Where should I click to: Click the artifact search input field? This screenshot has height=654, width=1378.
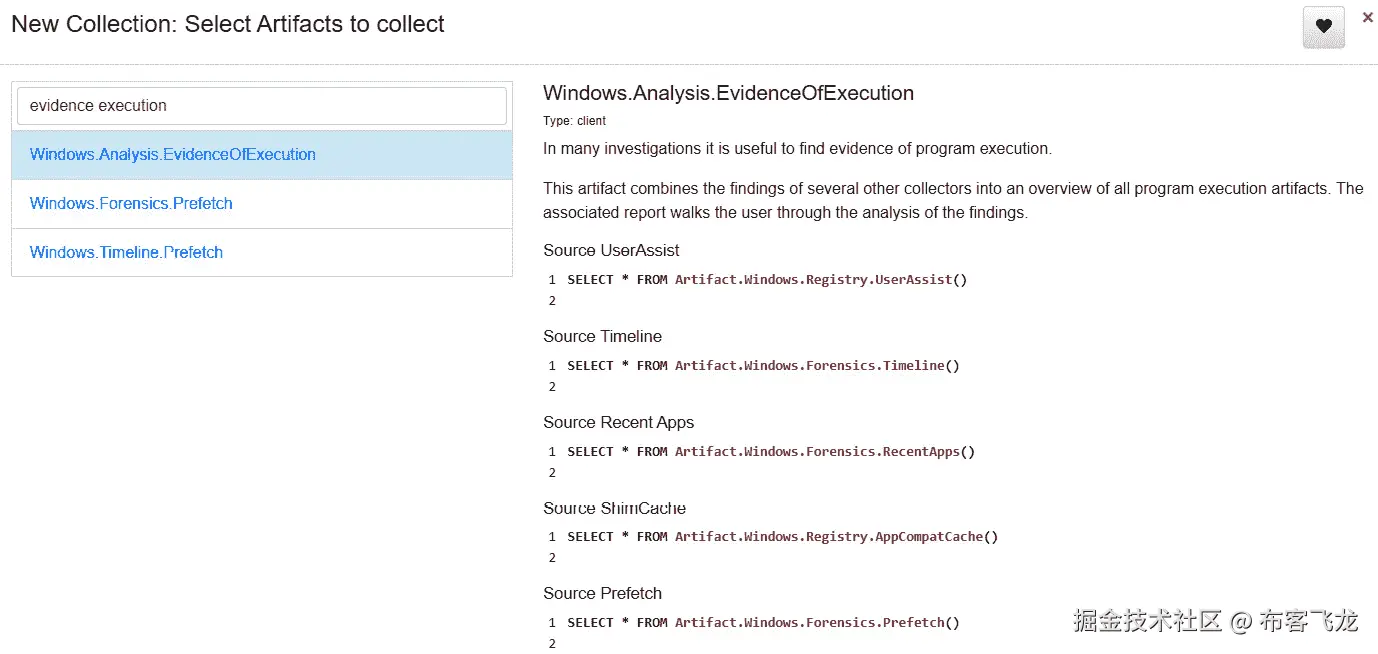click(262, 106)
